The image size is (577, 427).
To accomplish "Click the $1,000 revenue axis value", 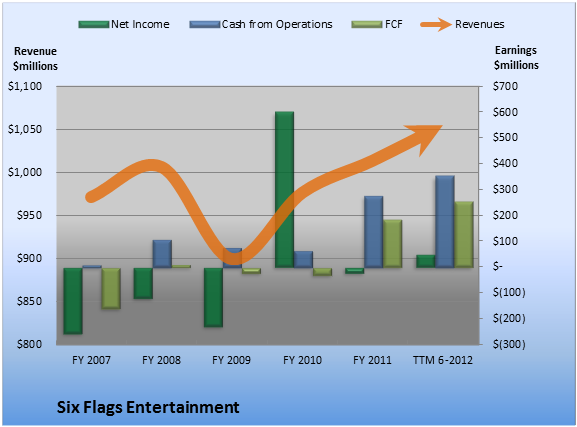I will [x=25, y=172].
